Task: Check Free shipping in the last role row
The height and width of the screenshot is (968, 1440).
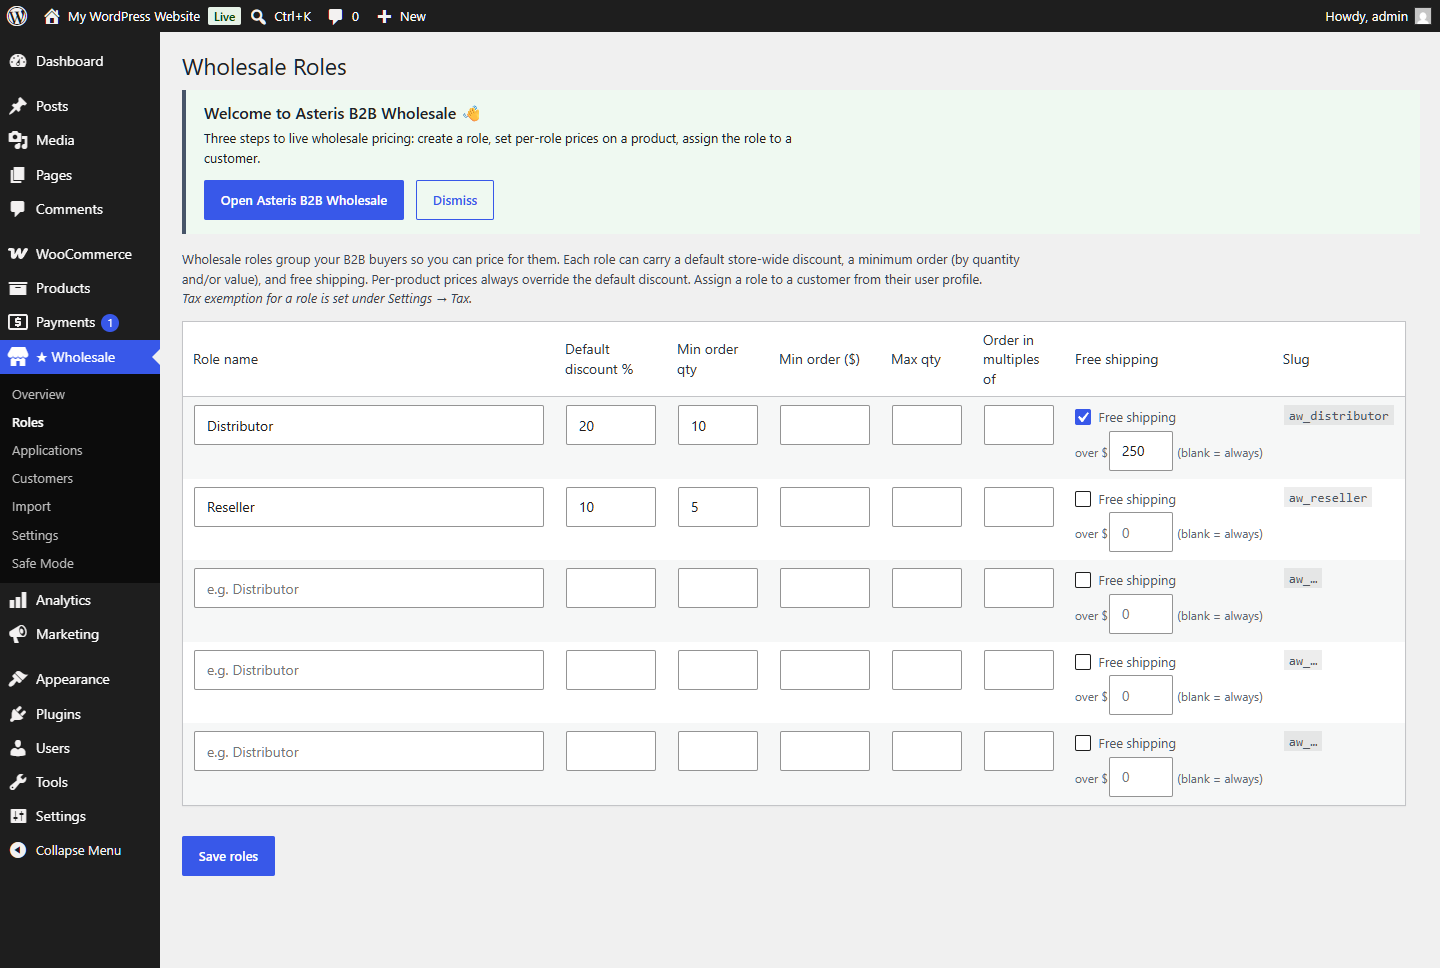Action: pyautogui.click(x=1083, y=743)
